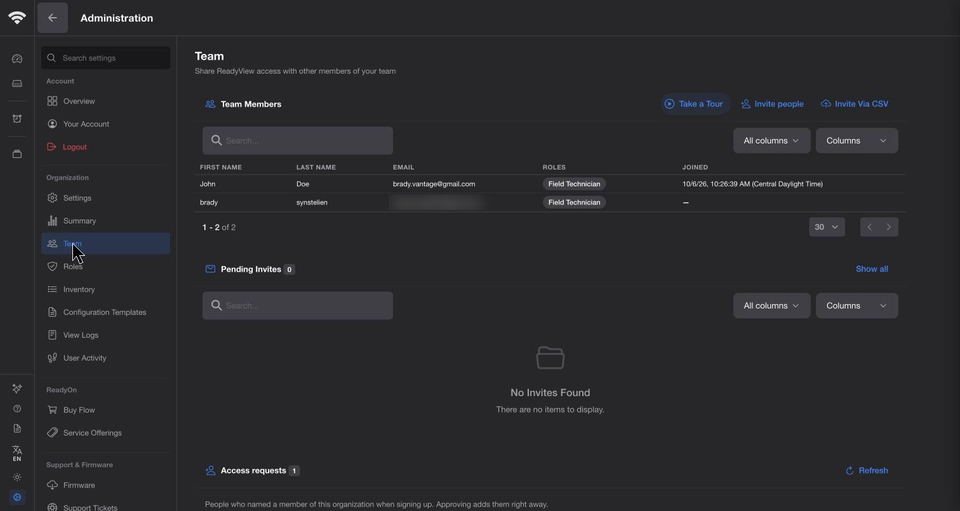Open Support Tickets in the sidebar
The image size is (960, 511).
106,507
